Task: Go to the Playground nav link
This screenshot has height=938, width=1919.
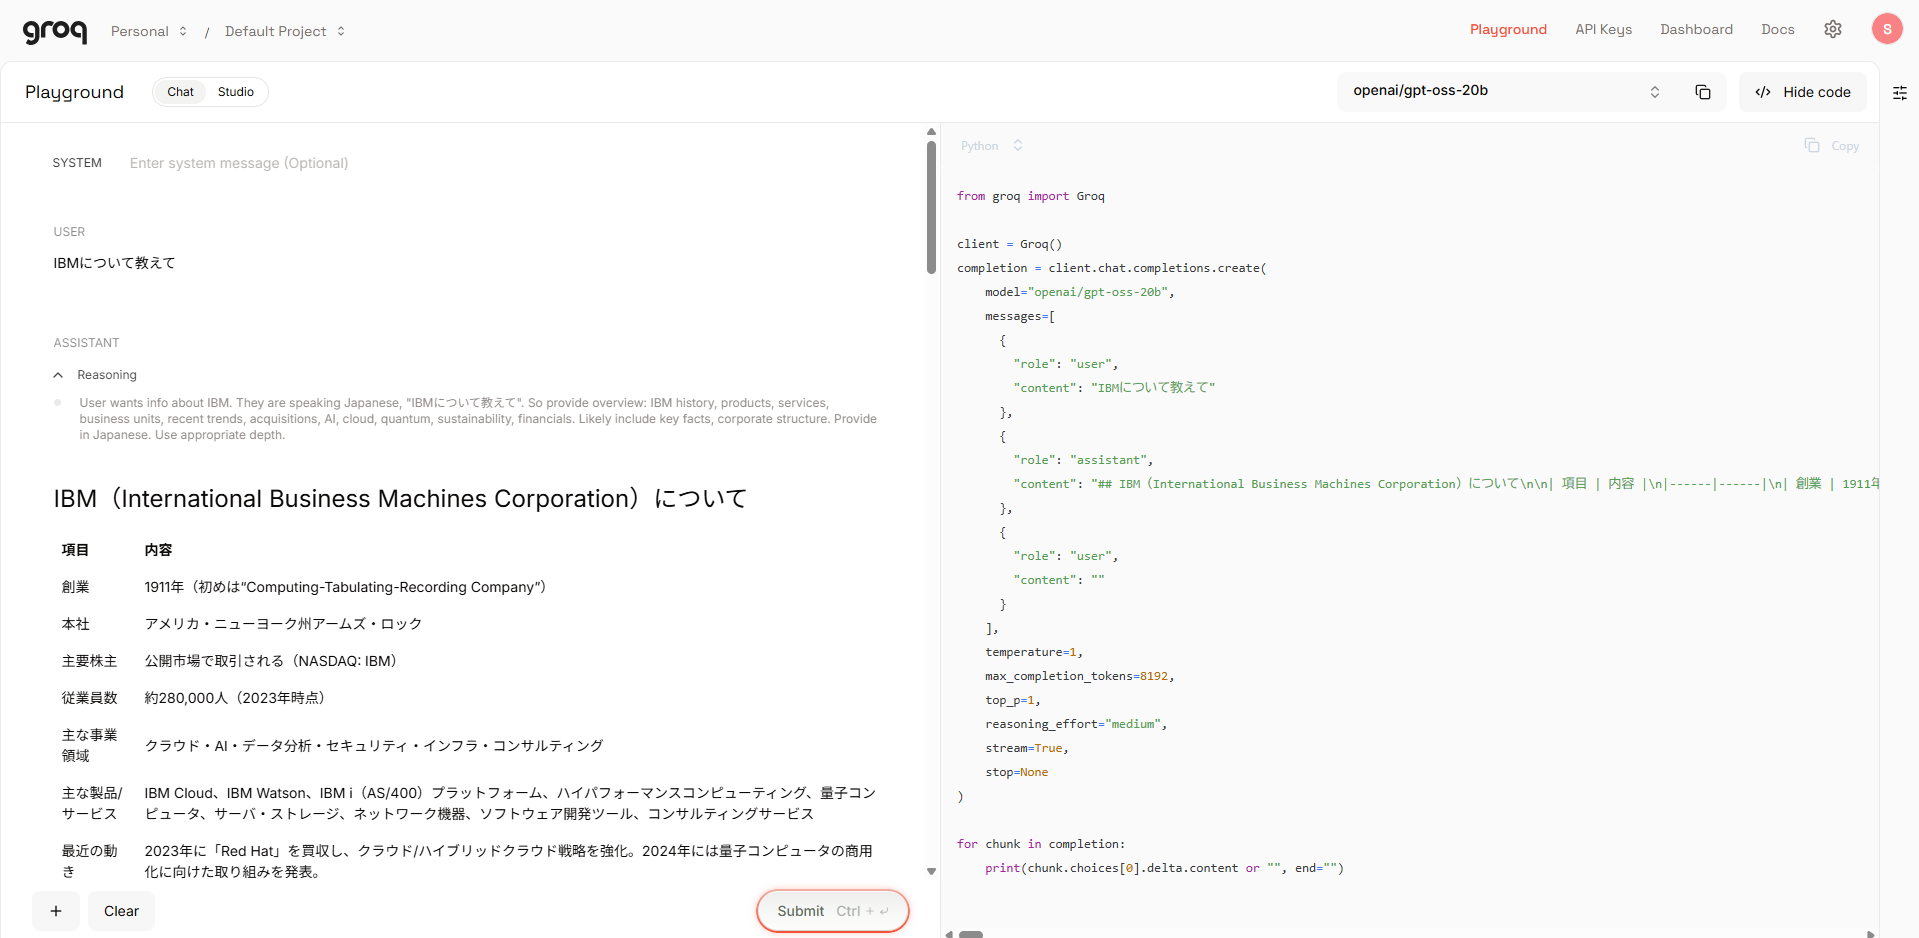Action: tap(1508, 29)
